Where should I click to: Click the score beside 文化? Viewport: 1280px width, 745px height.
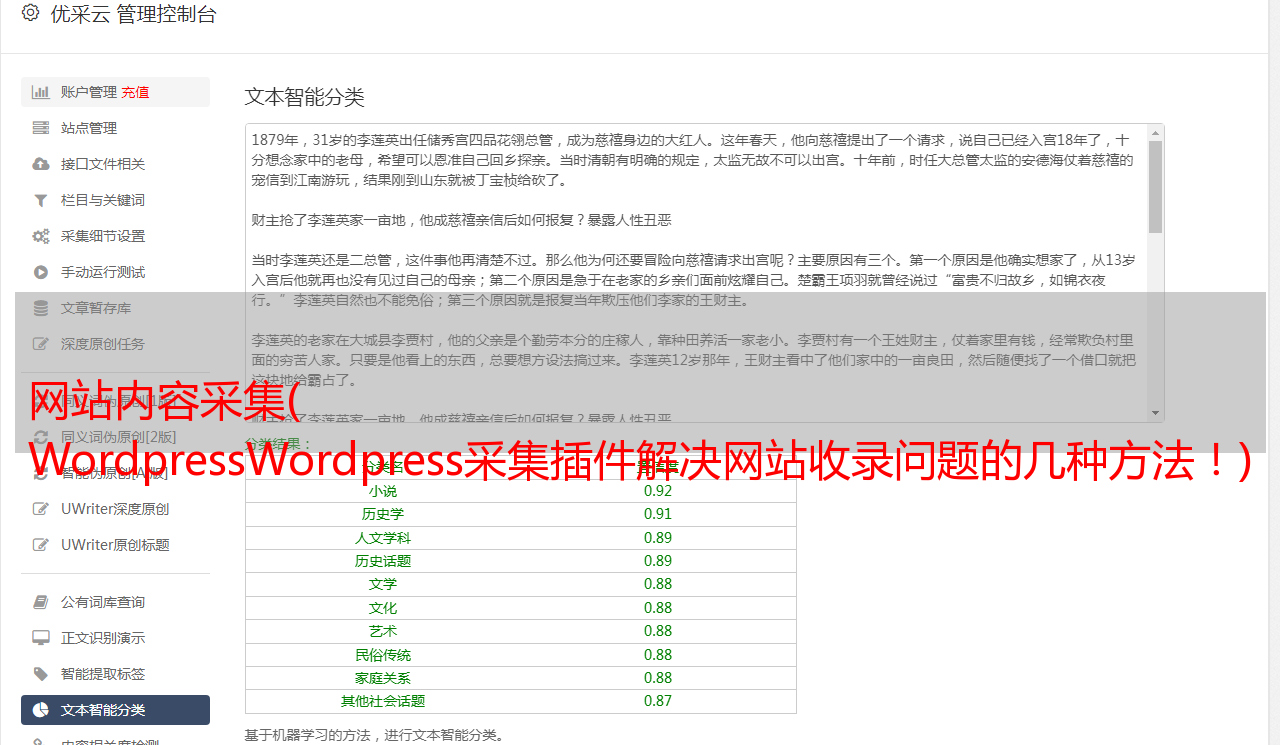point(658,608)
